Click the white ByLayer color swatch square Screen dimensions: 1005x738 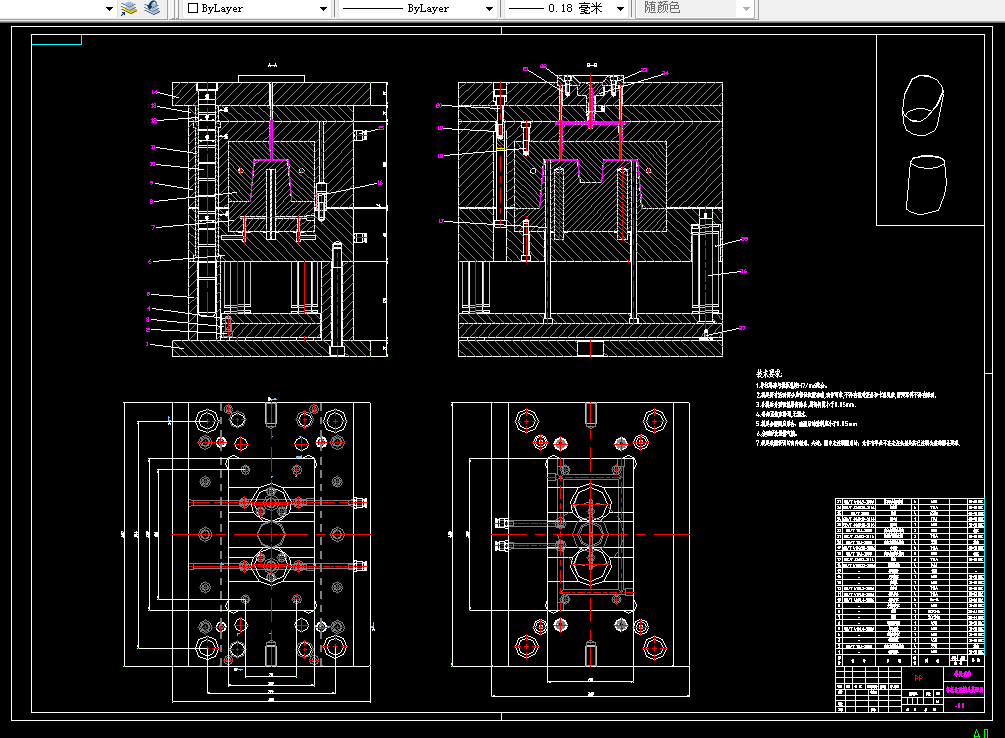193,8
